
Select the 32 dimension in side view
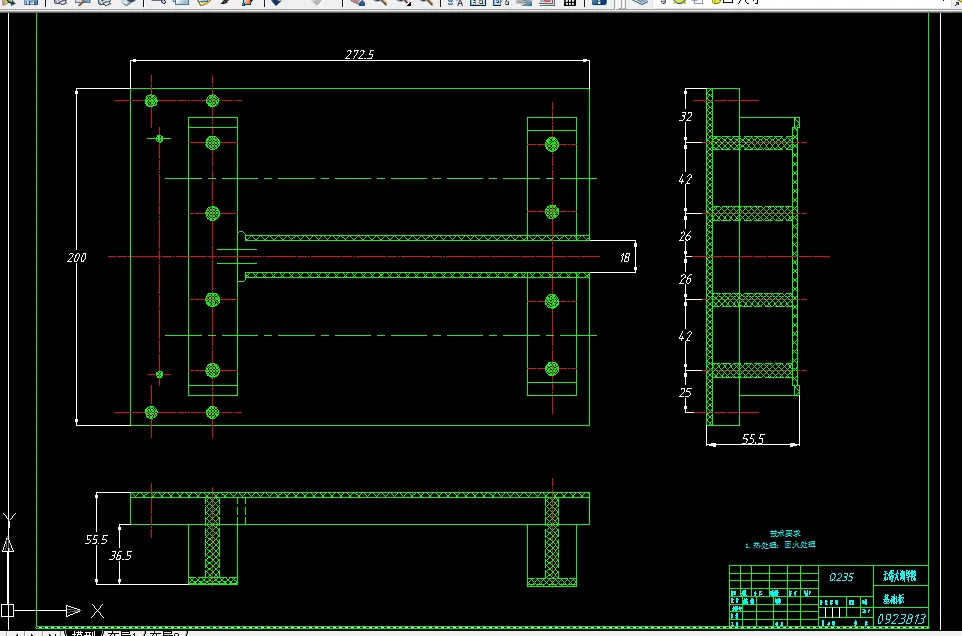(x=685, y=117)
